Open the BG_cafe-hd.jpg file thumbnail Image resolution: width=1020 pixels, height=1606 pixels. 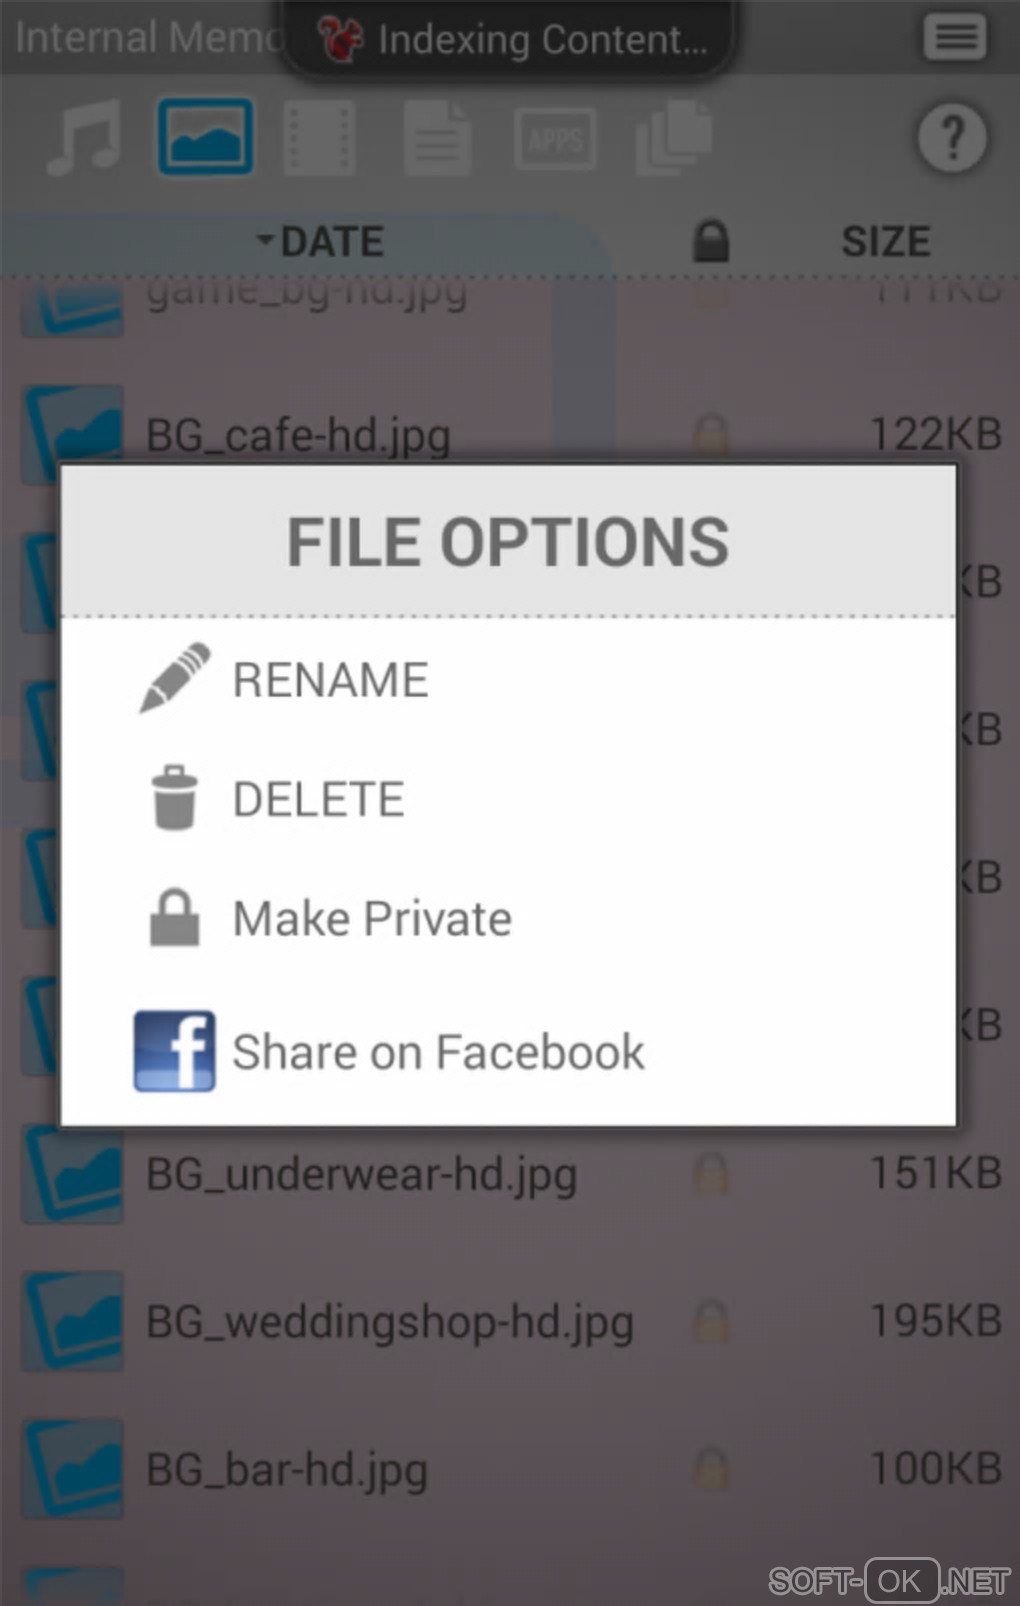coord(74,435)
